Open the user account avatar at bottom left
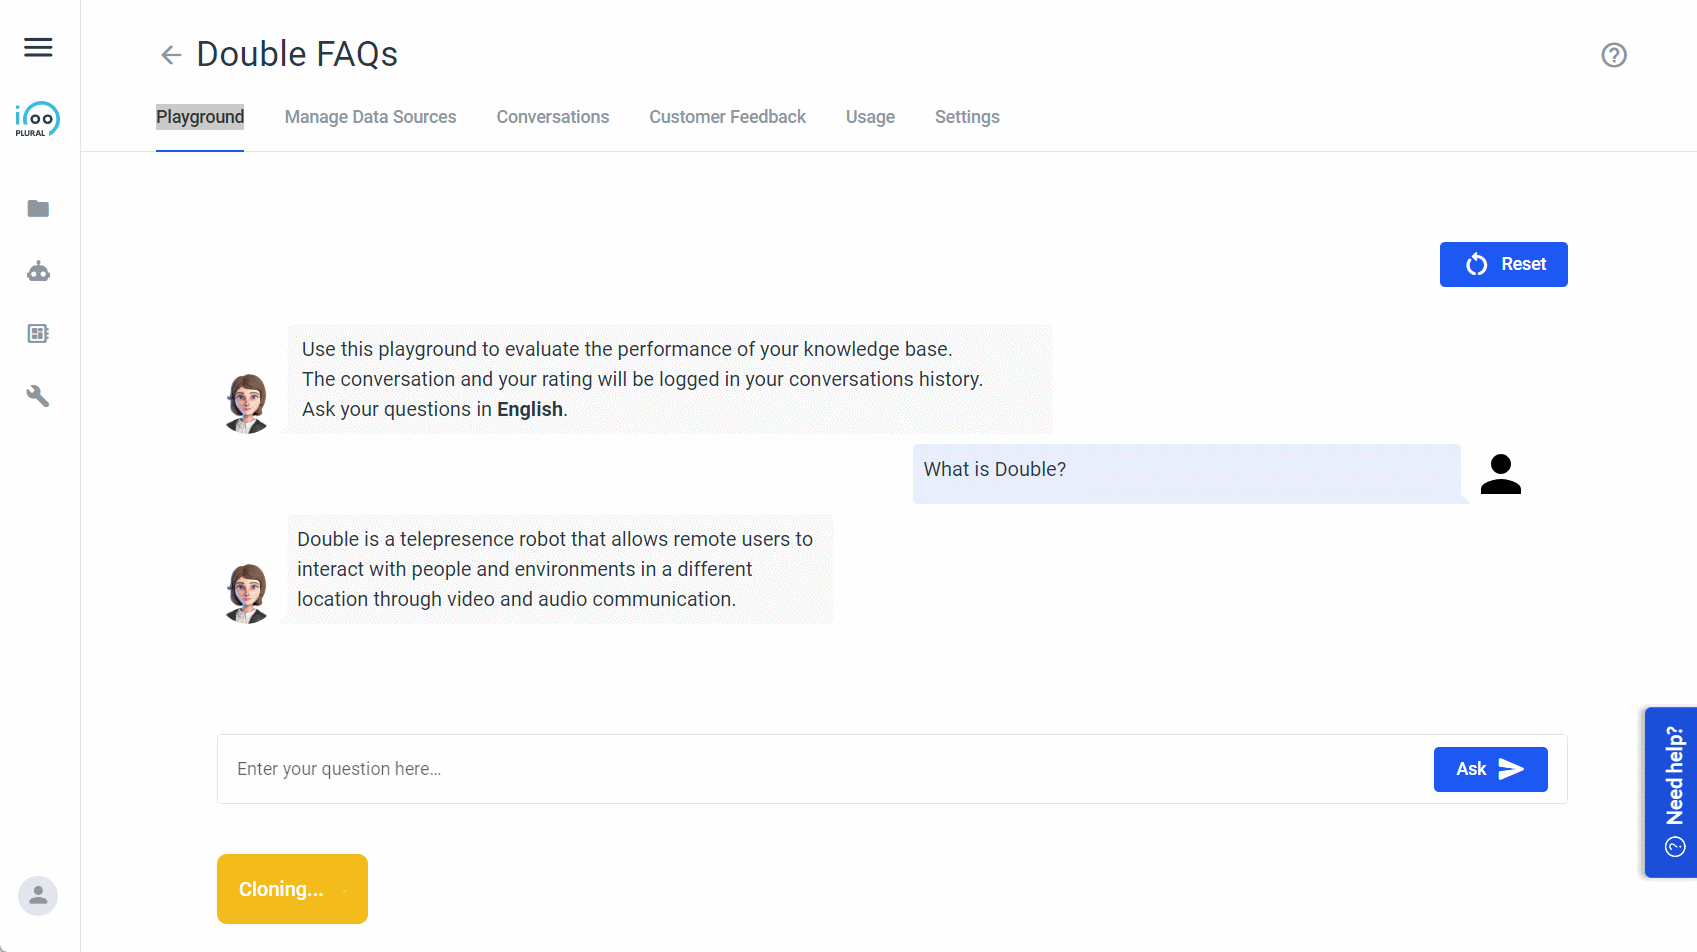Screen dimensions: 1697x952 (38, 895)
